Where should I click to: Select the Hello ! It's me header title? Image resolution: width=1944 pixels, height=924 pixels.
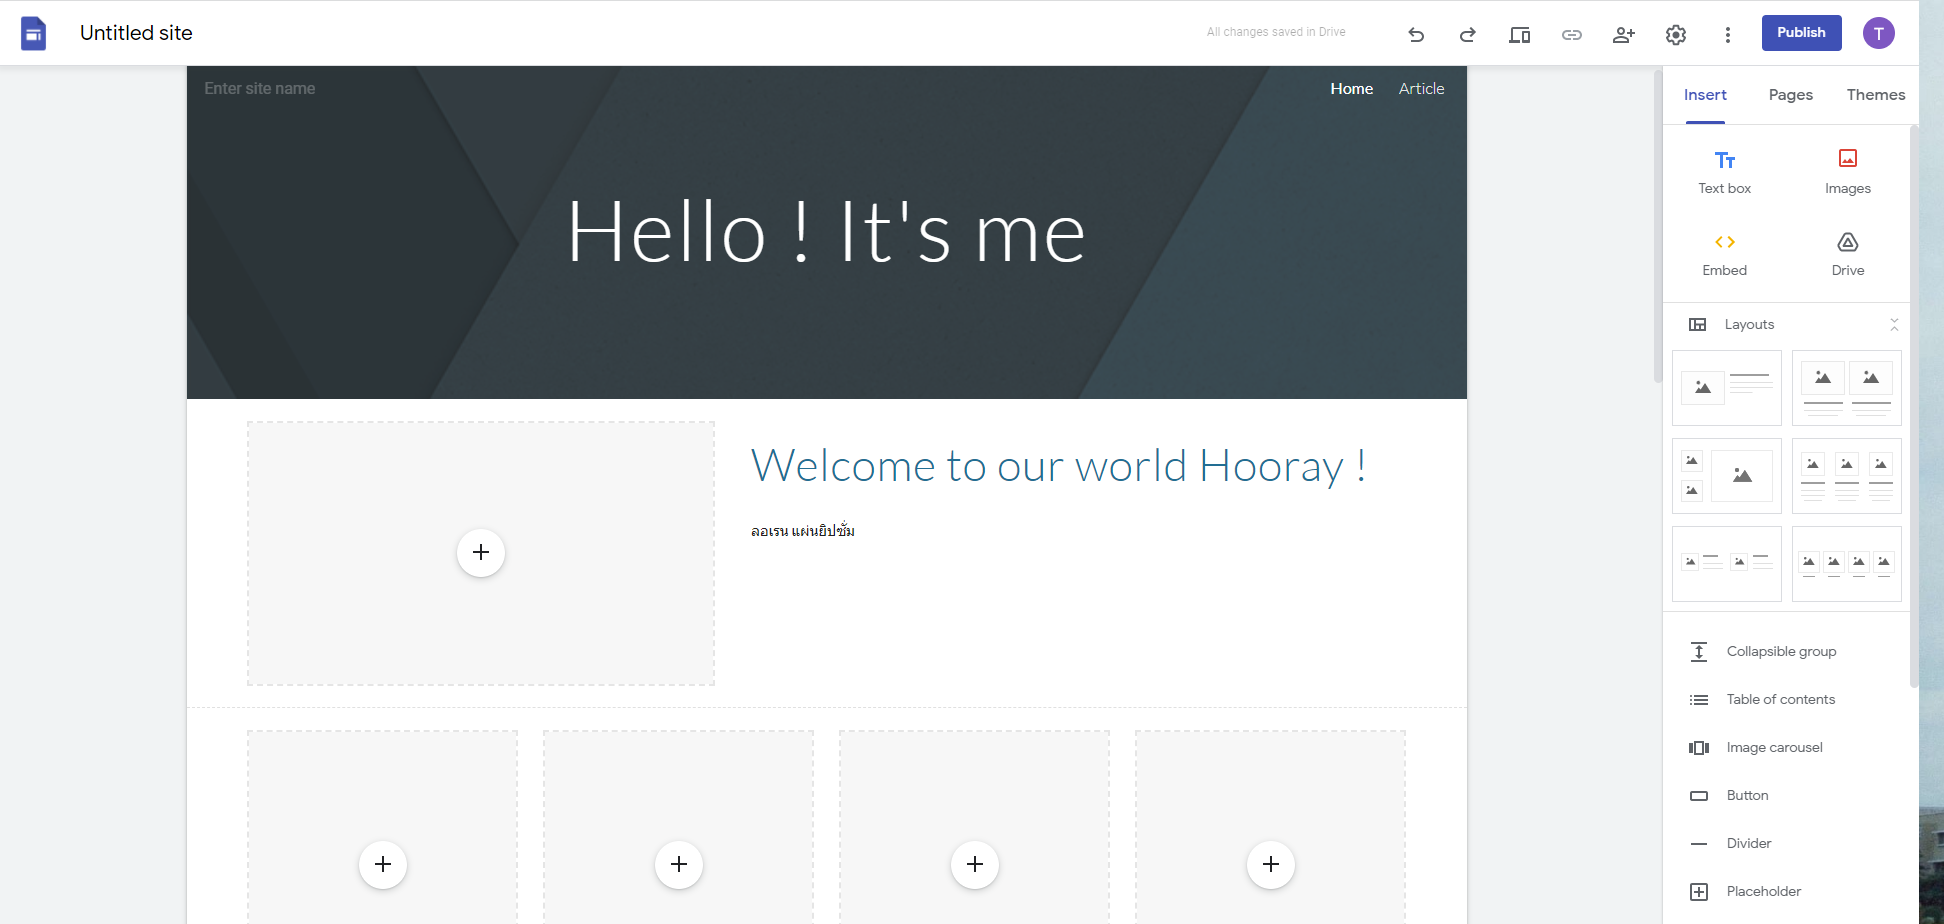(x=826, y=233)
